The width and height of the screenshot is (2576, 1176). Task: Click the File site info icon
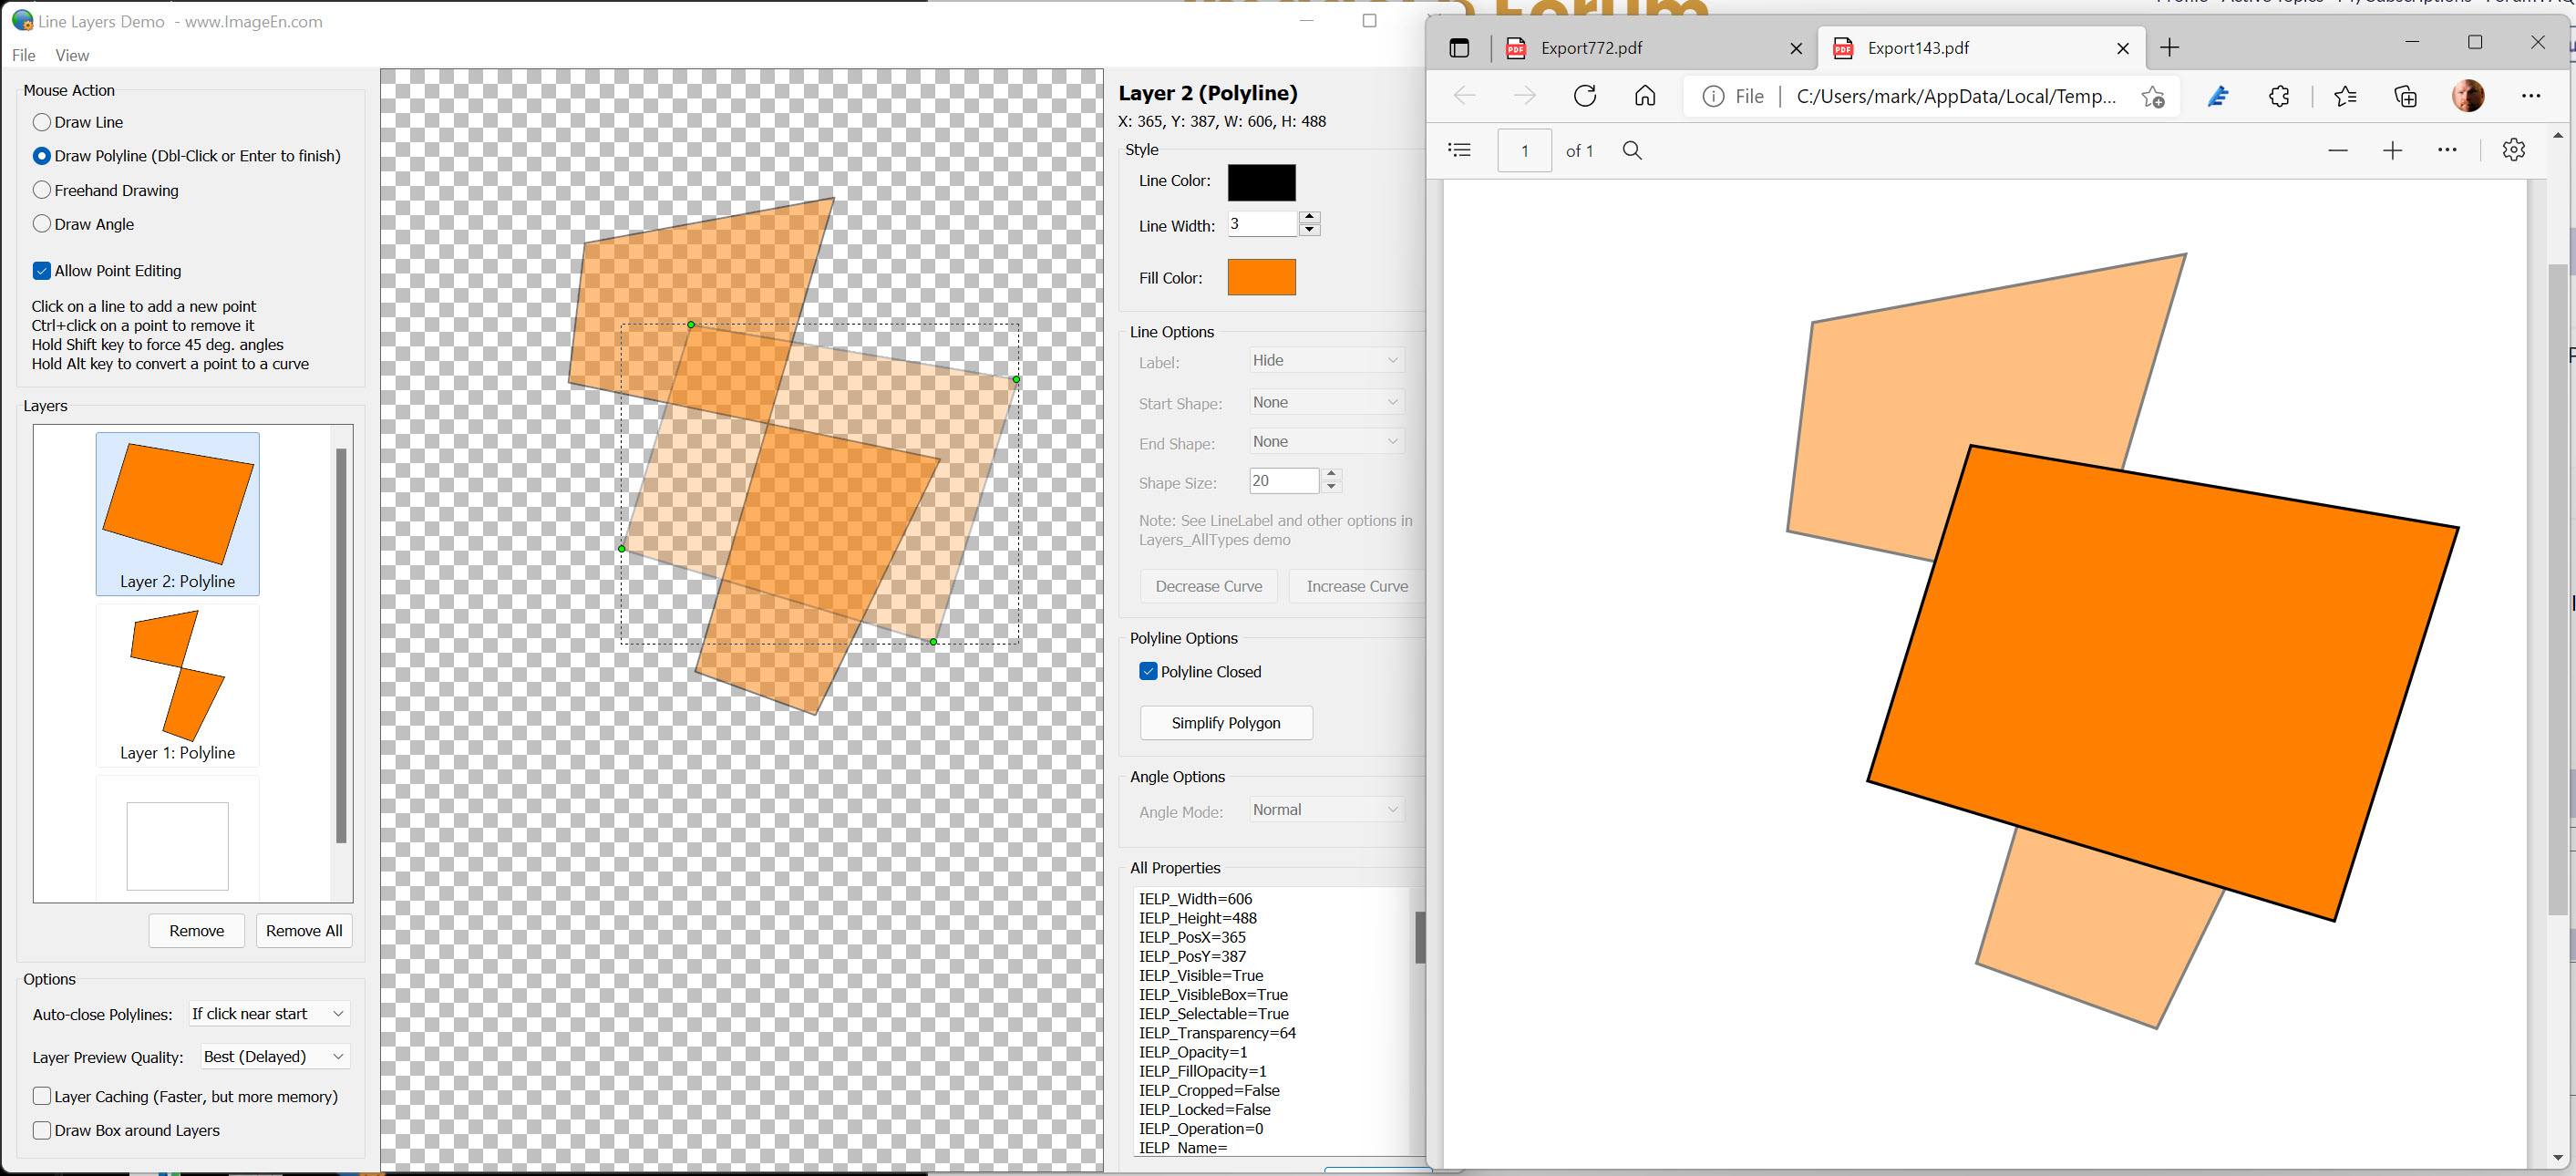(1713, 96)
